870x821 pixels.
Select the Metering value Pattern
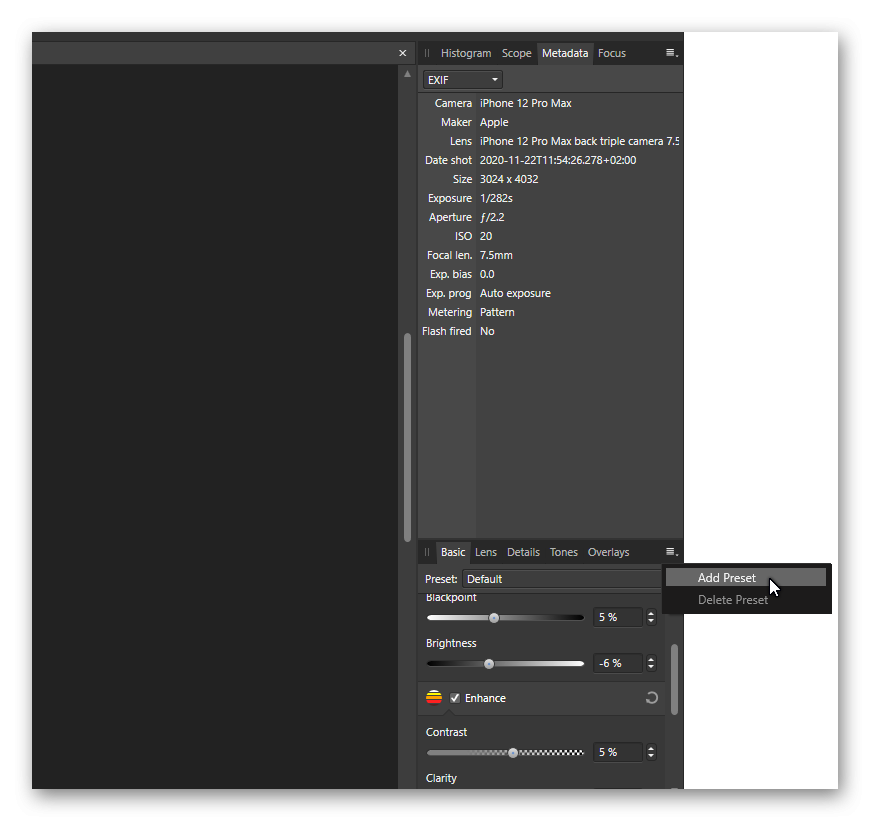coord(497,312)
